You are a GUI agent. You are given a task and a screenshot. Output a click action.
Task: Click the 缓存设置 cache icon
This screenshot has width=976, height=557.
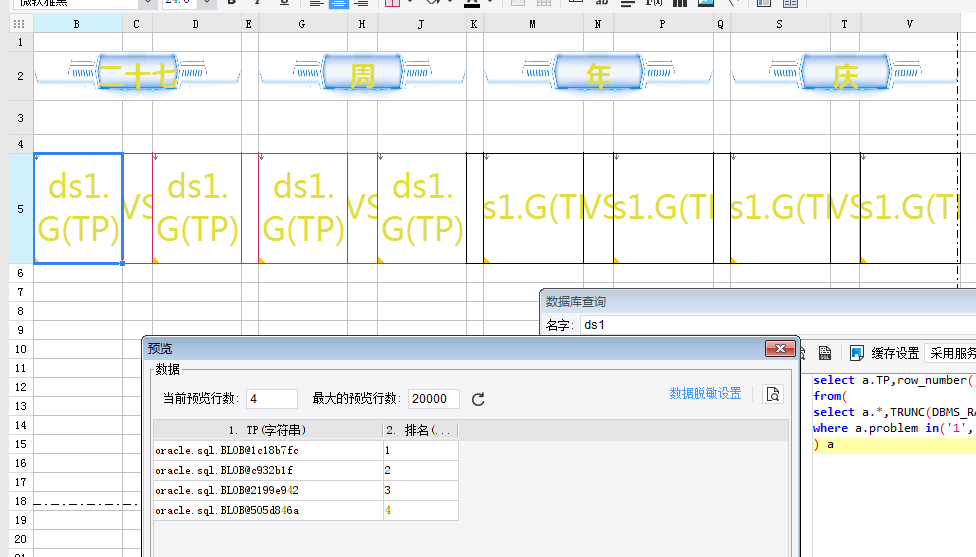click(x=856, y=353)
